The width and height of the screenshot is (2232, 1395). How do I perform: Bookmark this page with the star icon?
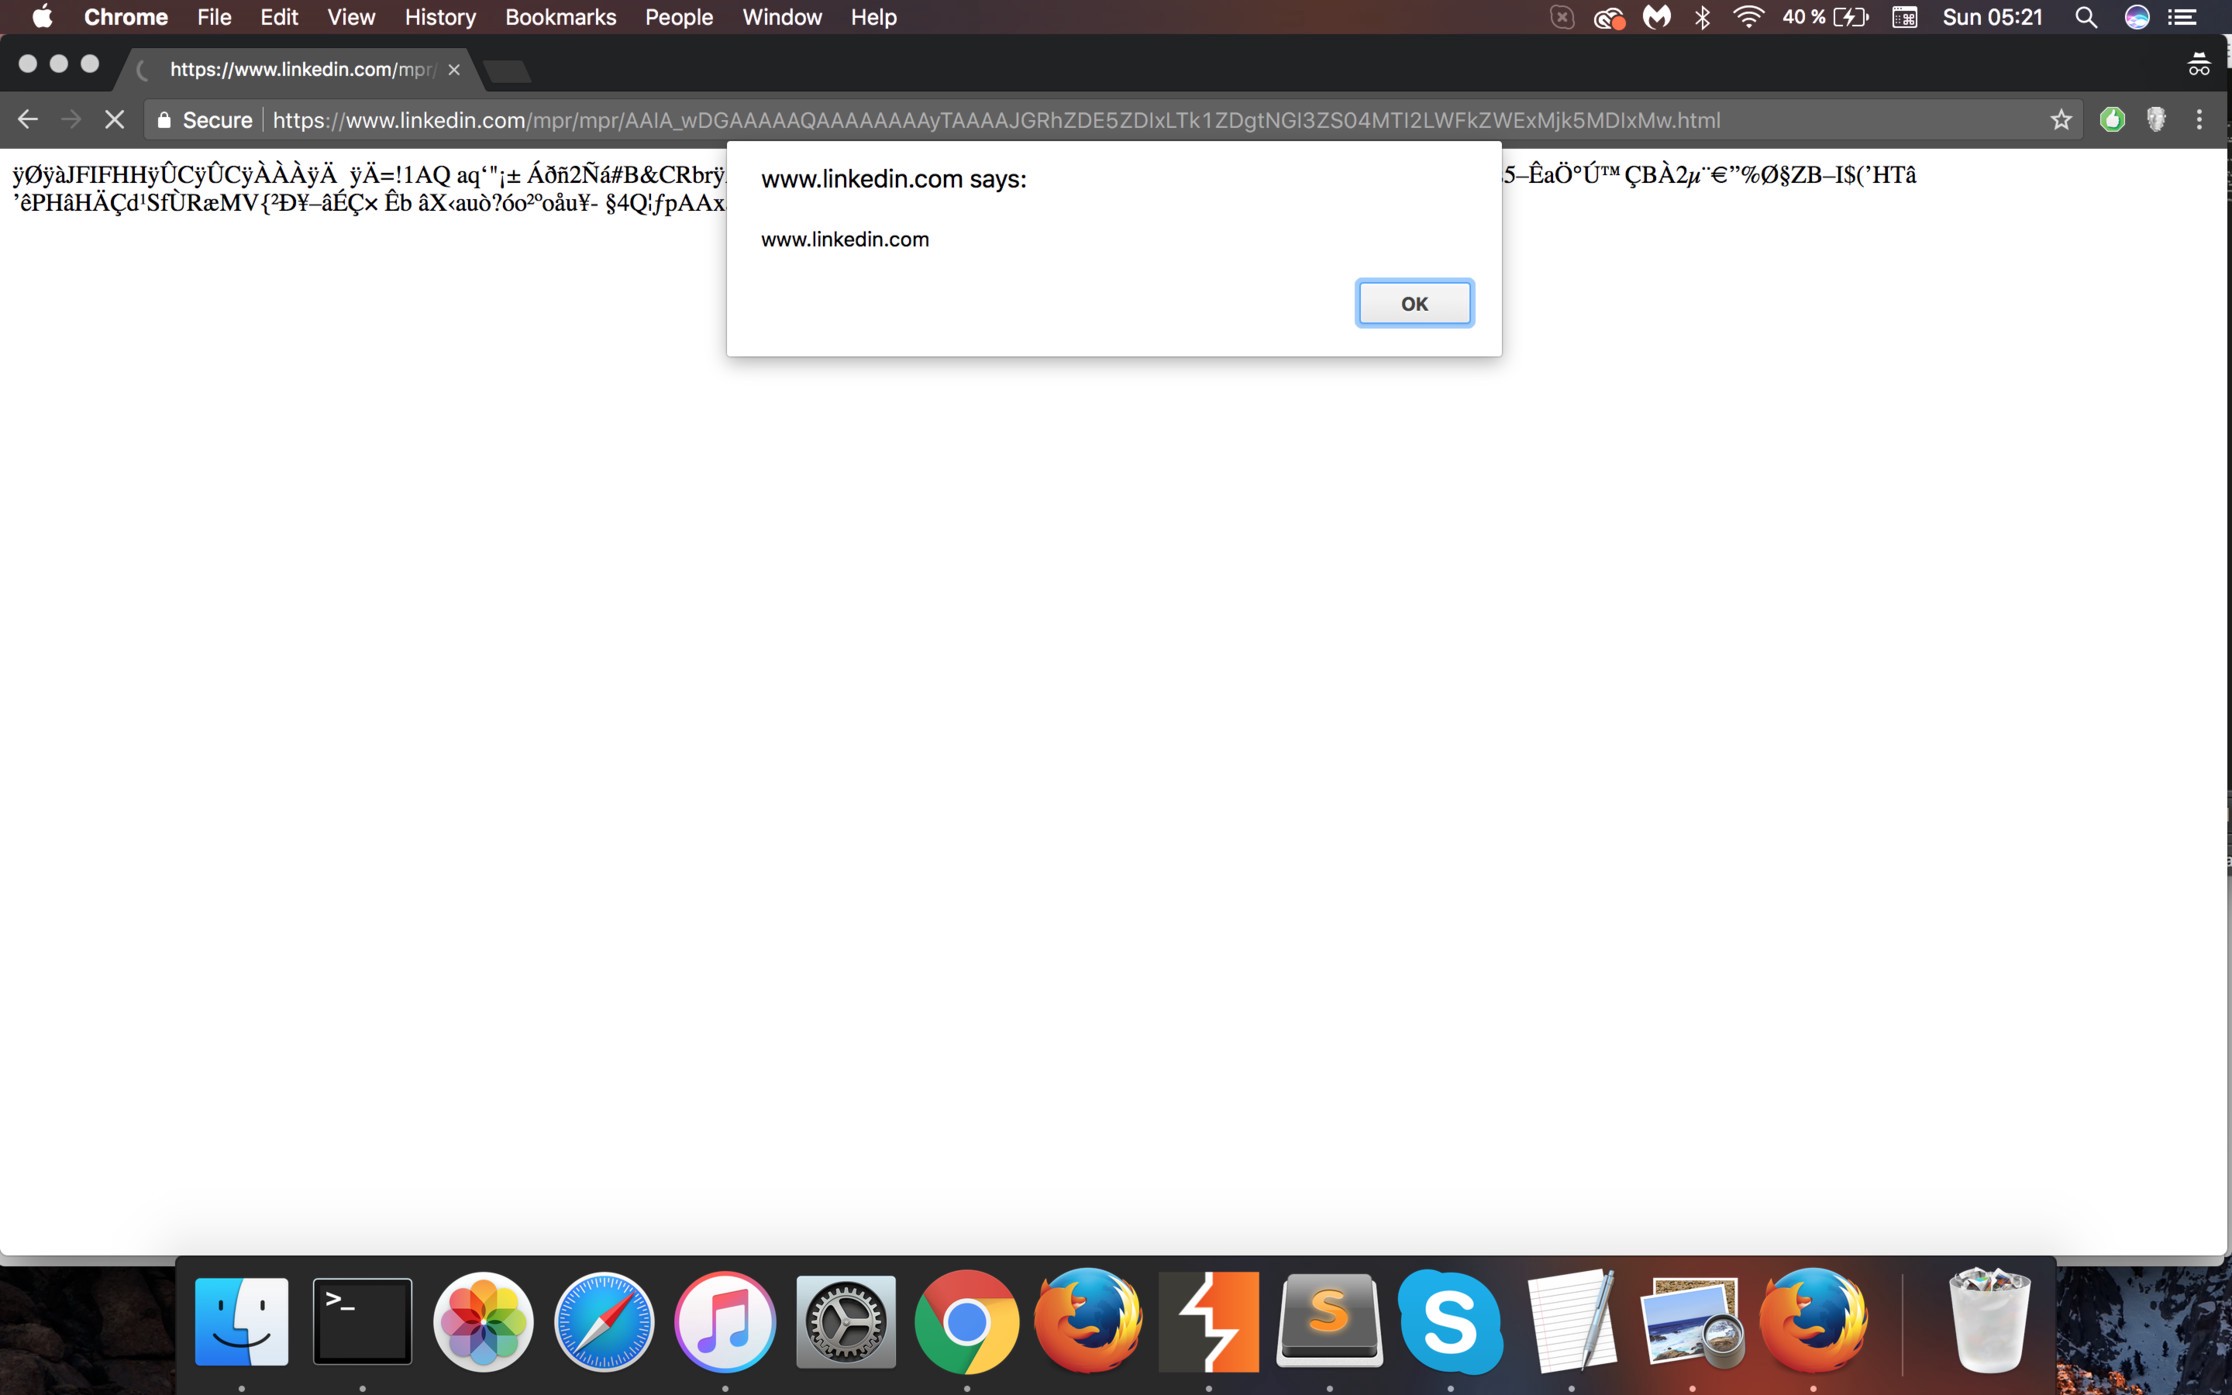tap(2061, 120)
